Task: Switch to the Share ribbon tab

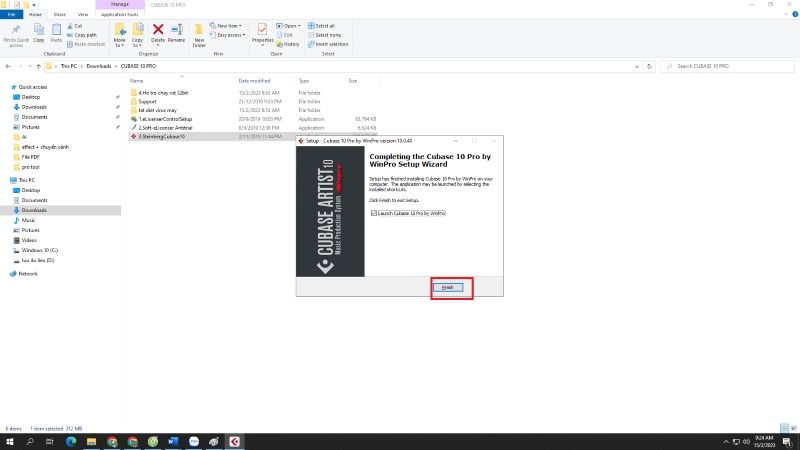Action: pos(60,14)
